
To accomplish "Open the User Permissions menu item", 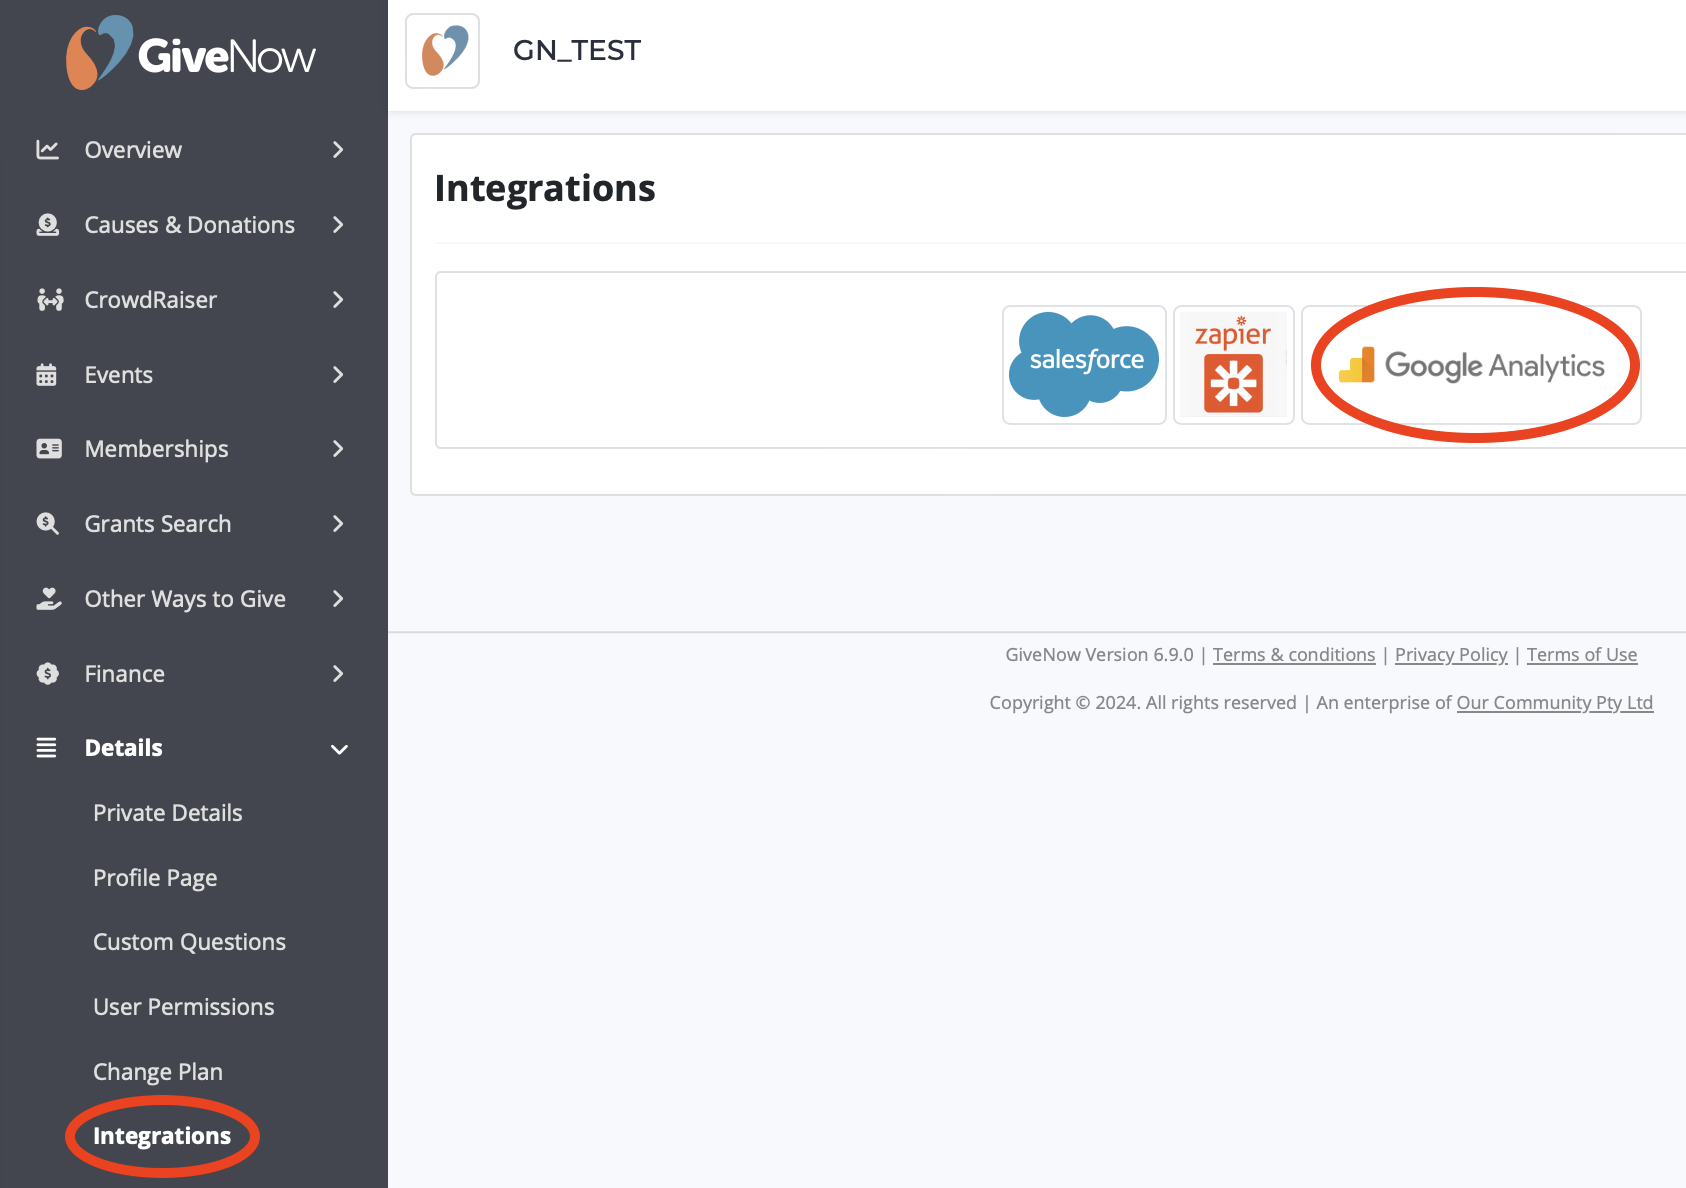I will click(x=183, y=1006).
